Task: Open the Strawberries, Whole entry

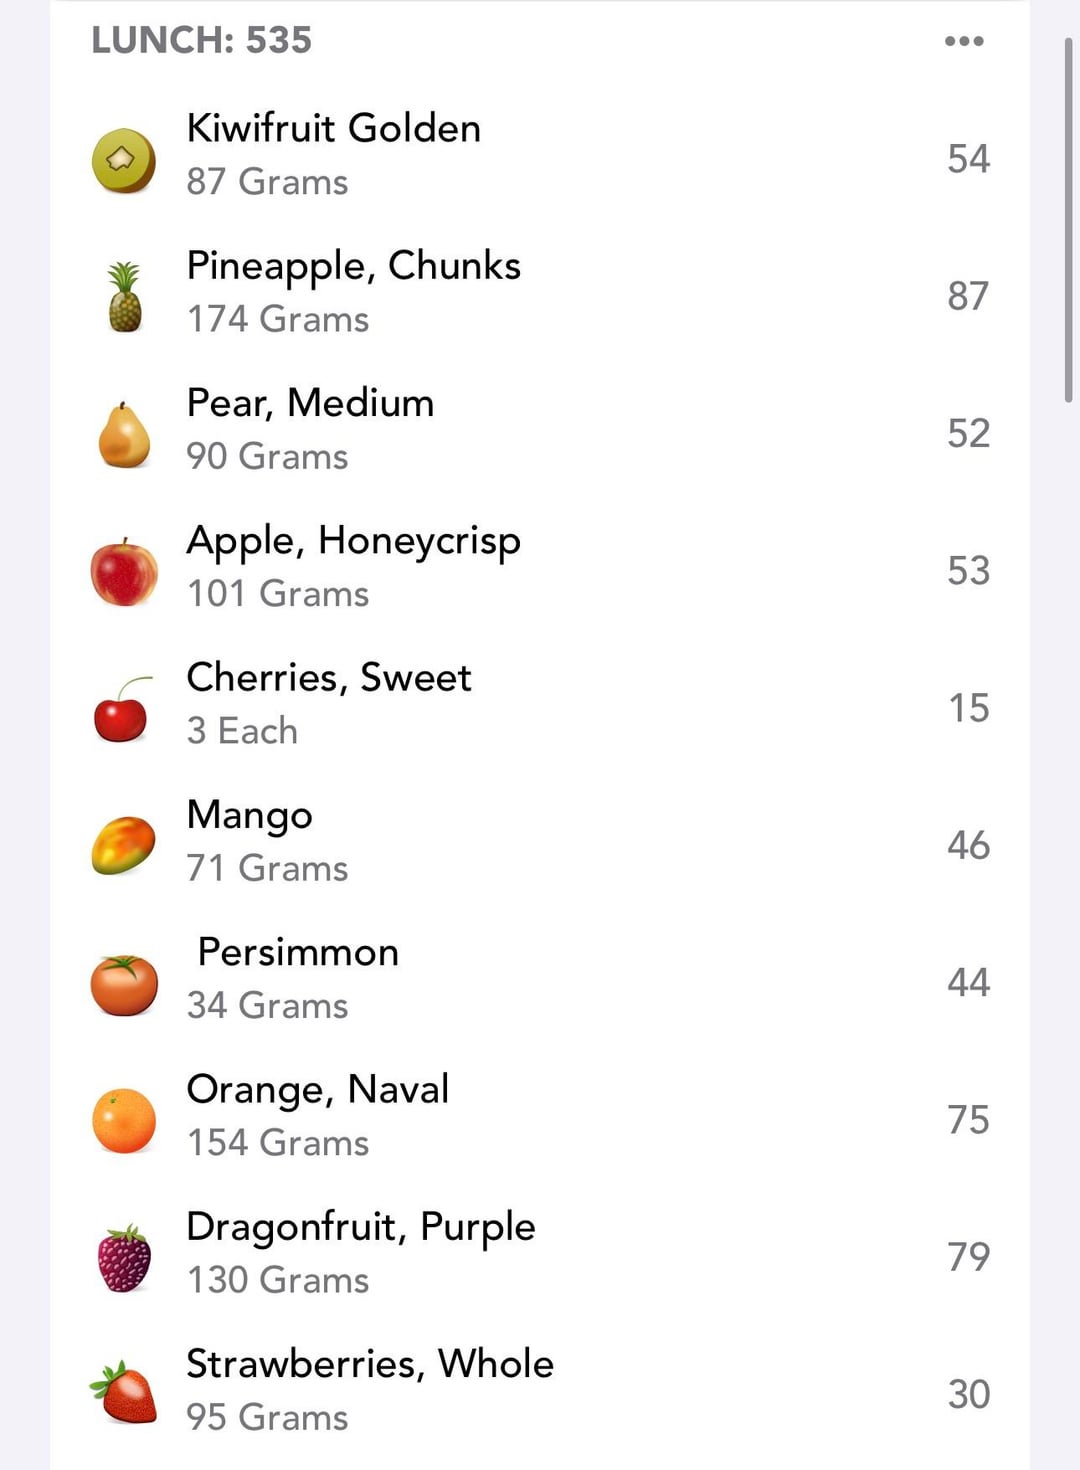Action: pyautogui.click(x=370, y=1364)
